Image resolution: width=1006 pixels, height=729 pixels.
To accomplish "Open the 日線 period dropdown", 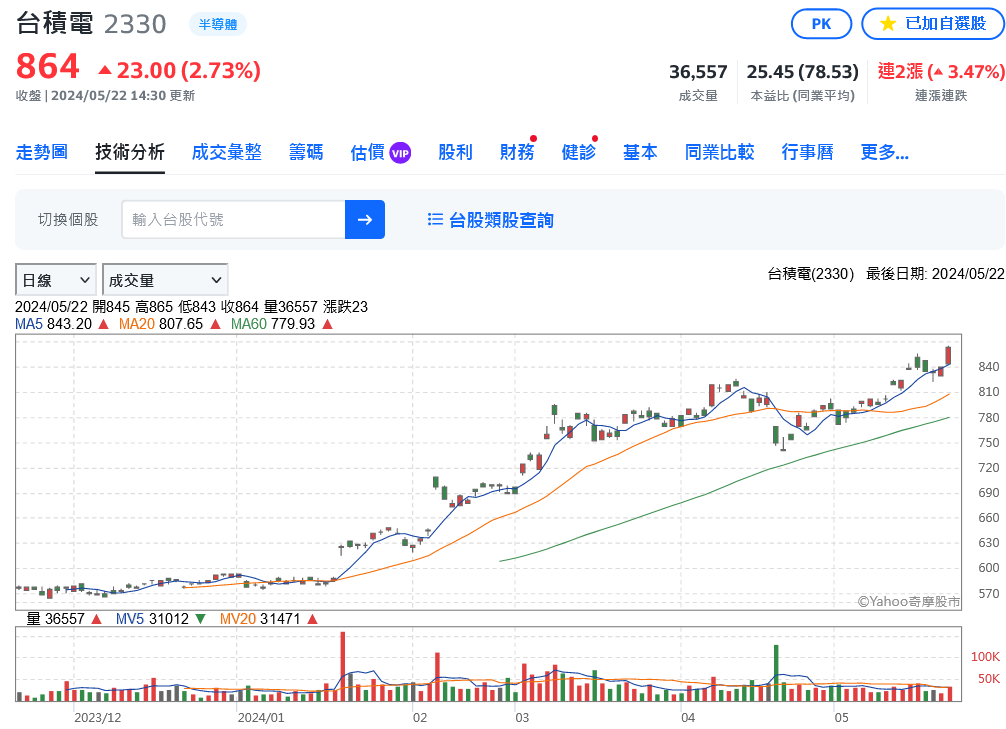I will click(56, 280).
